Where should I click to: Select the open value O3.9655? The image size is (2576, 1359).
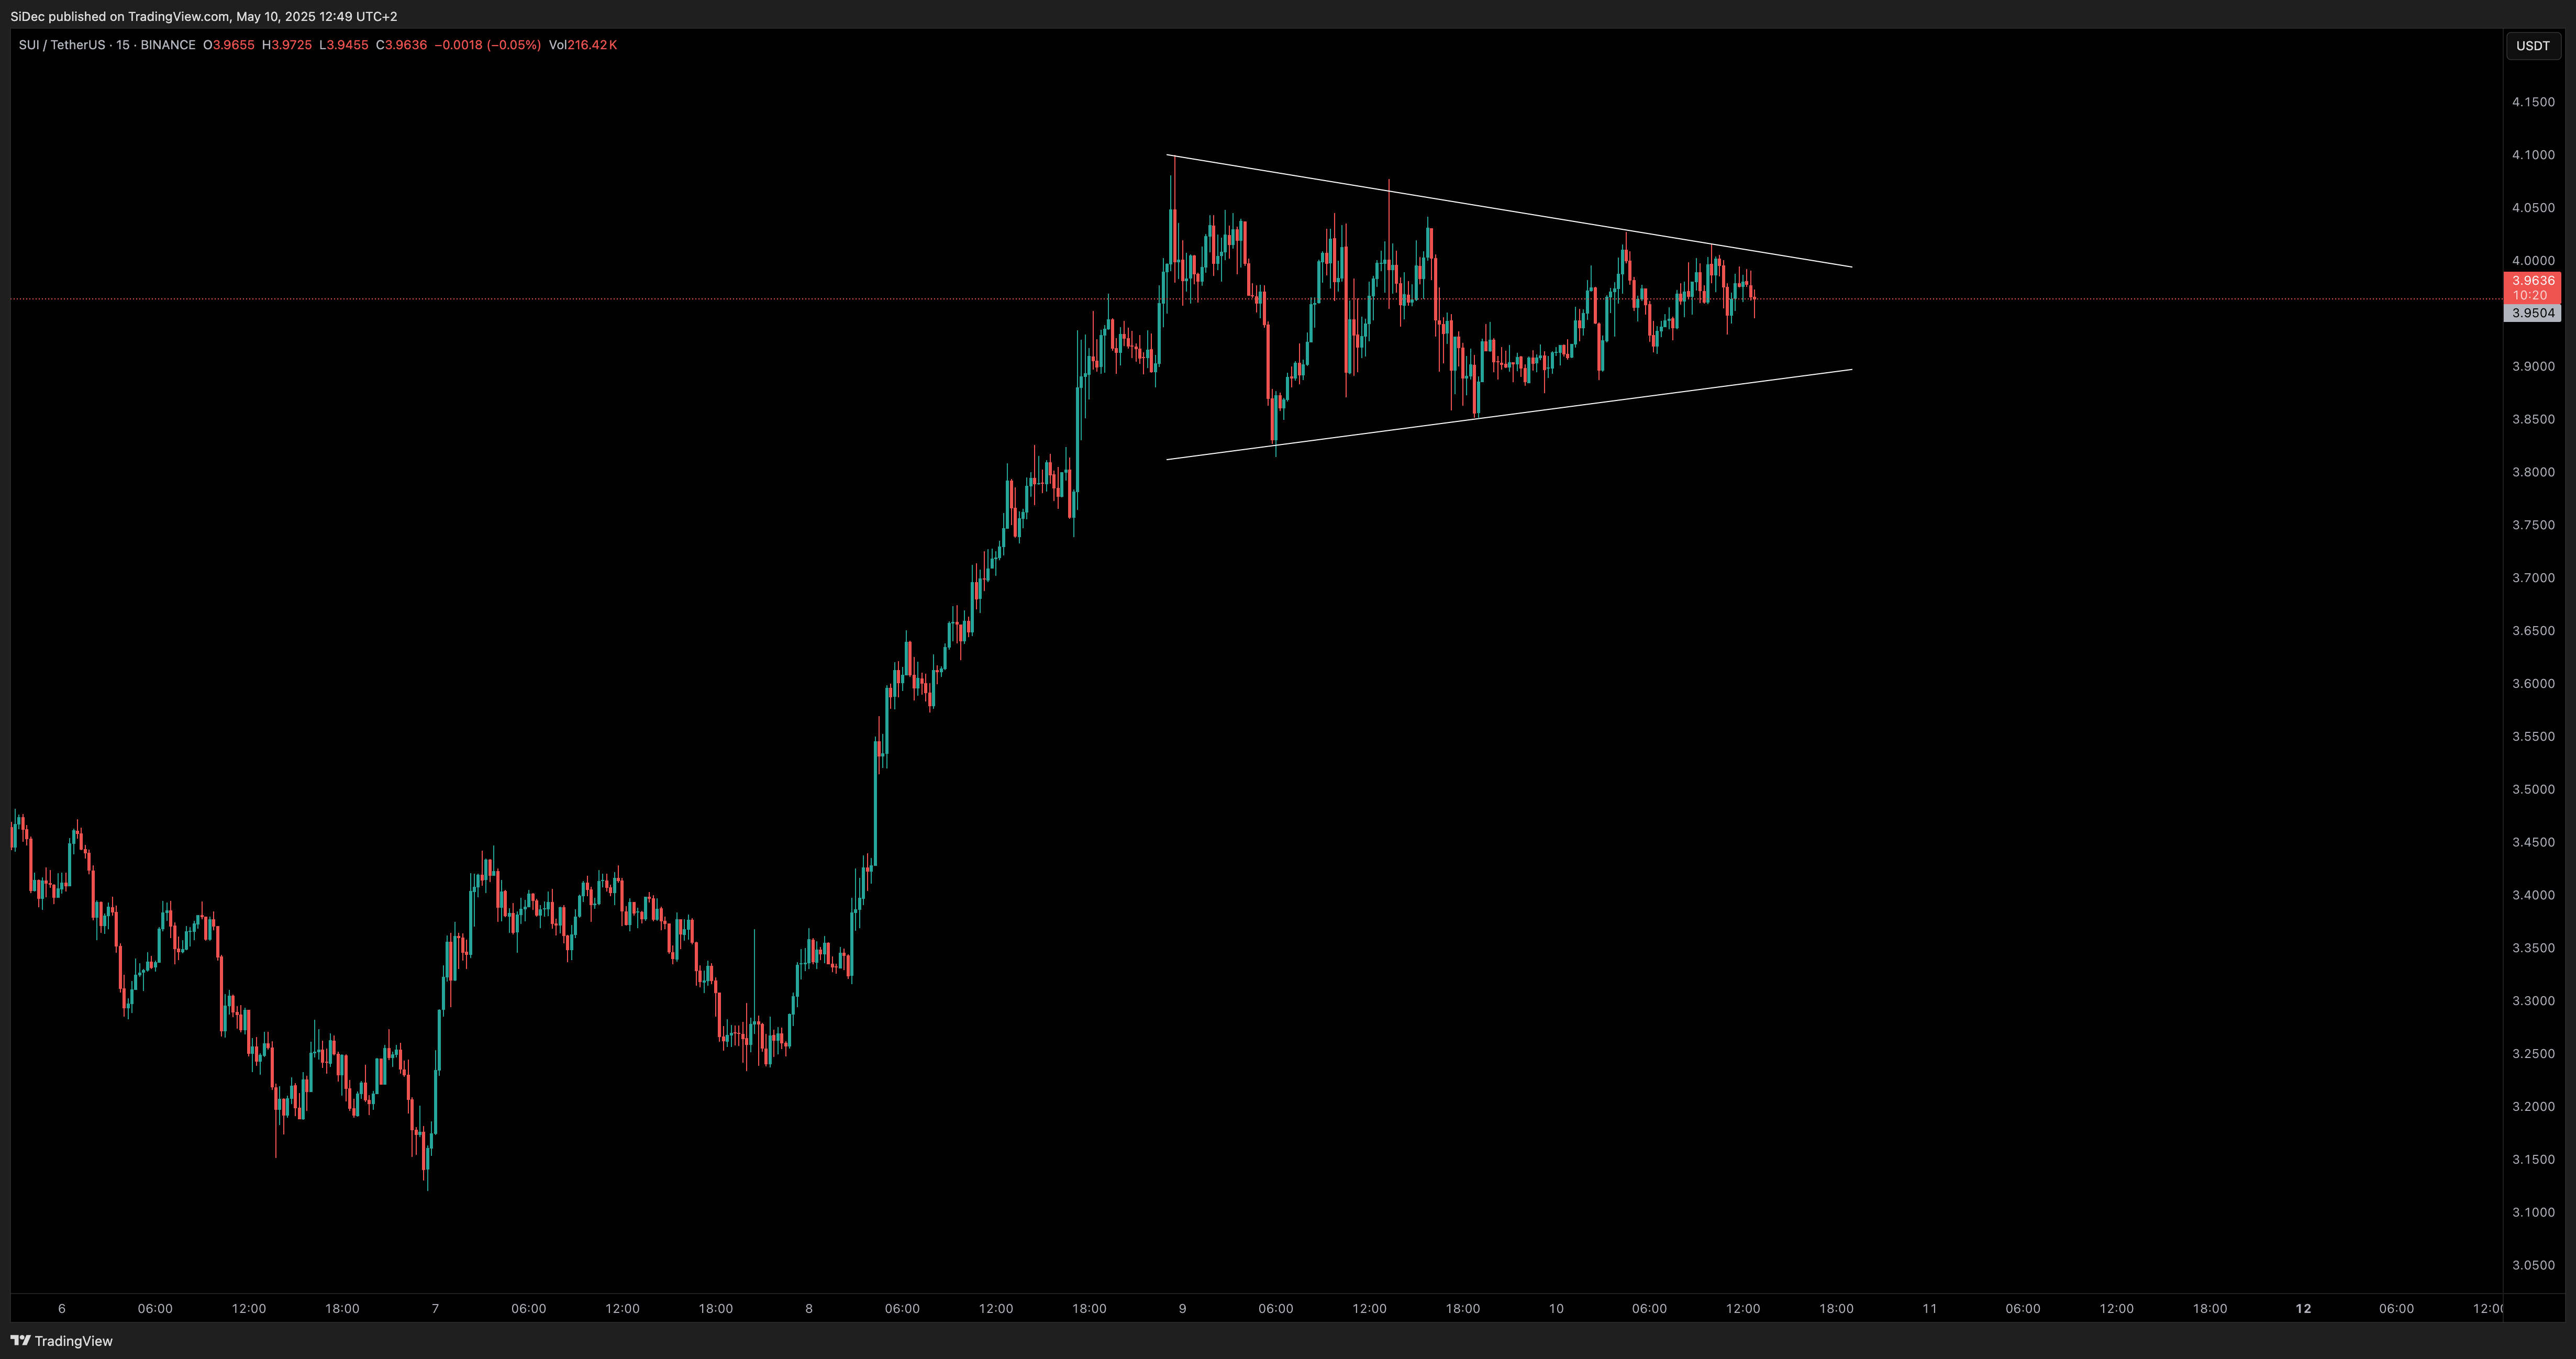click(x=229, y=45)
